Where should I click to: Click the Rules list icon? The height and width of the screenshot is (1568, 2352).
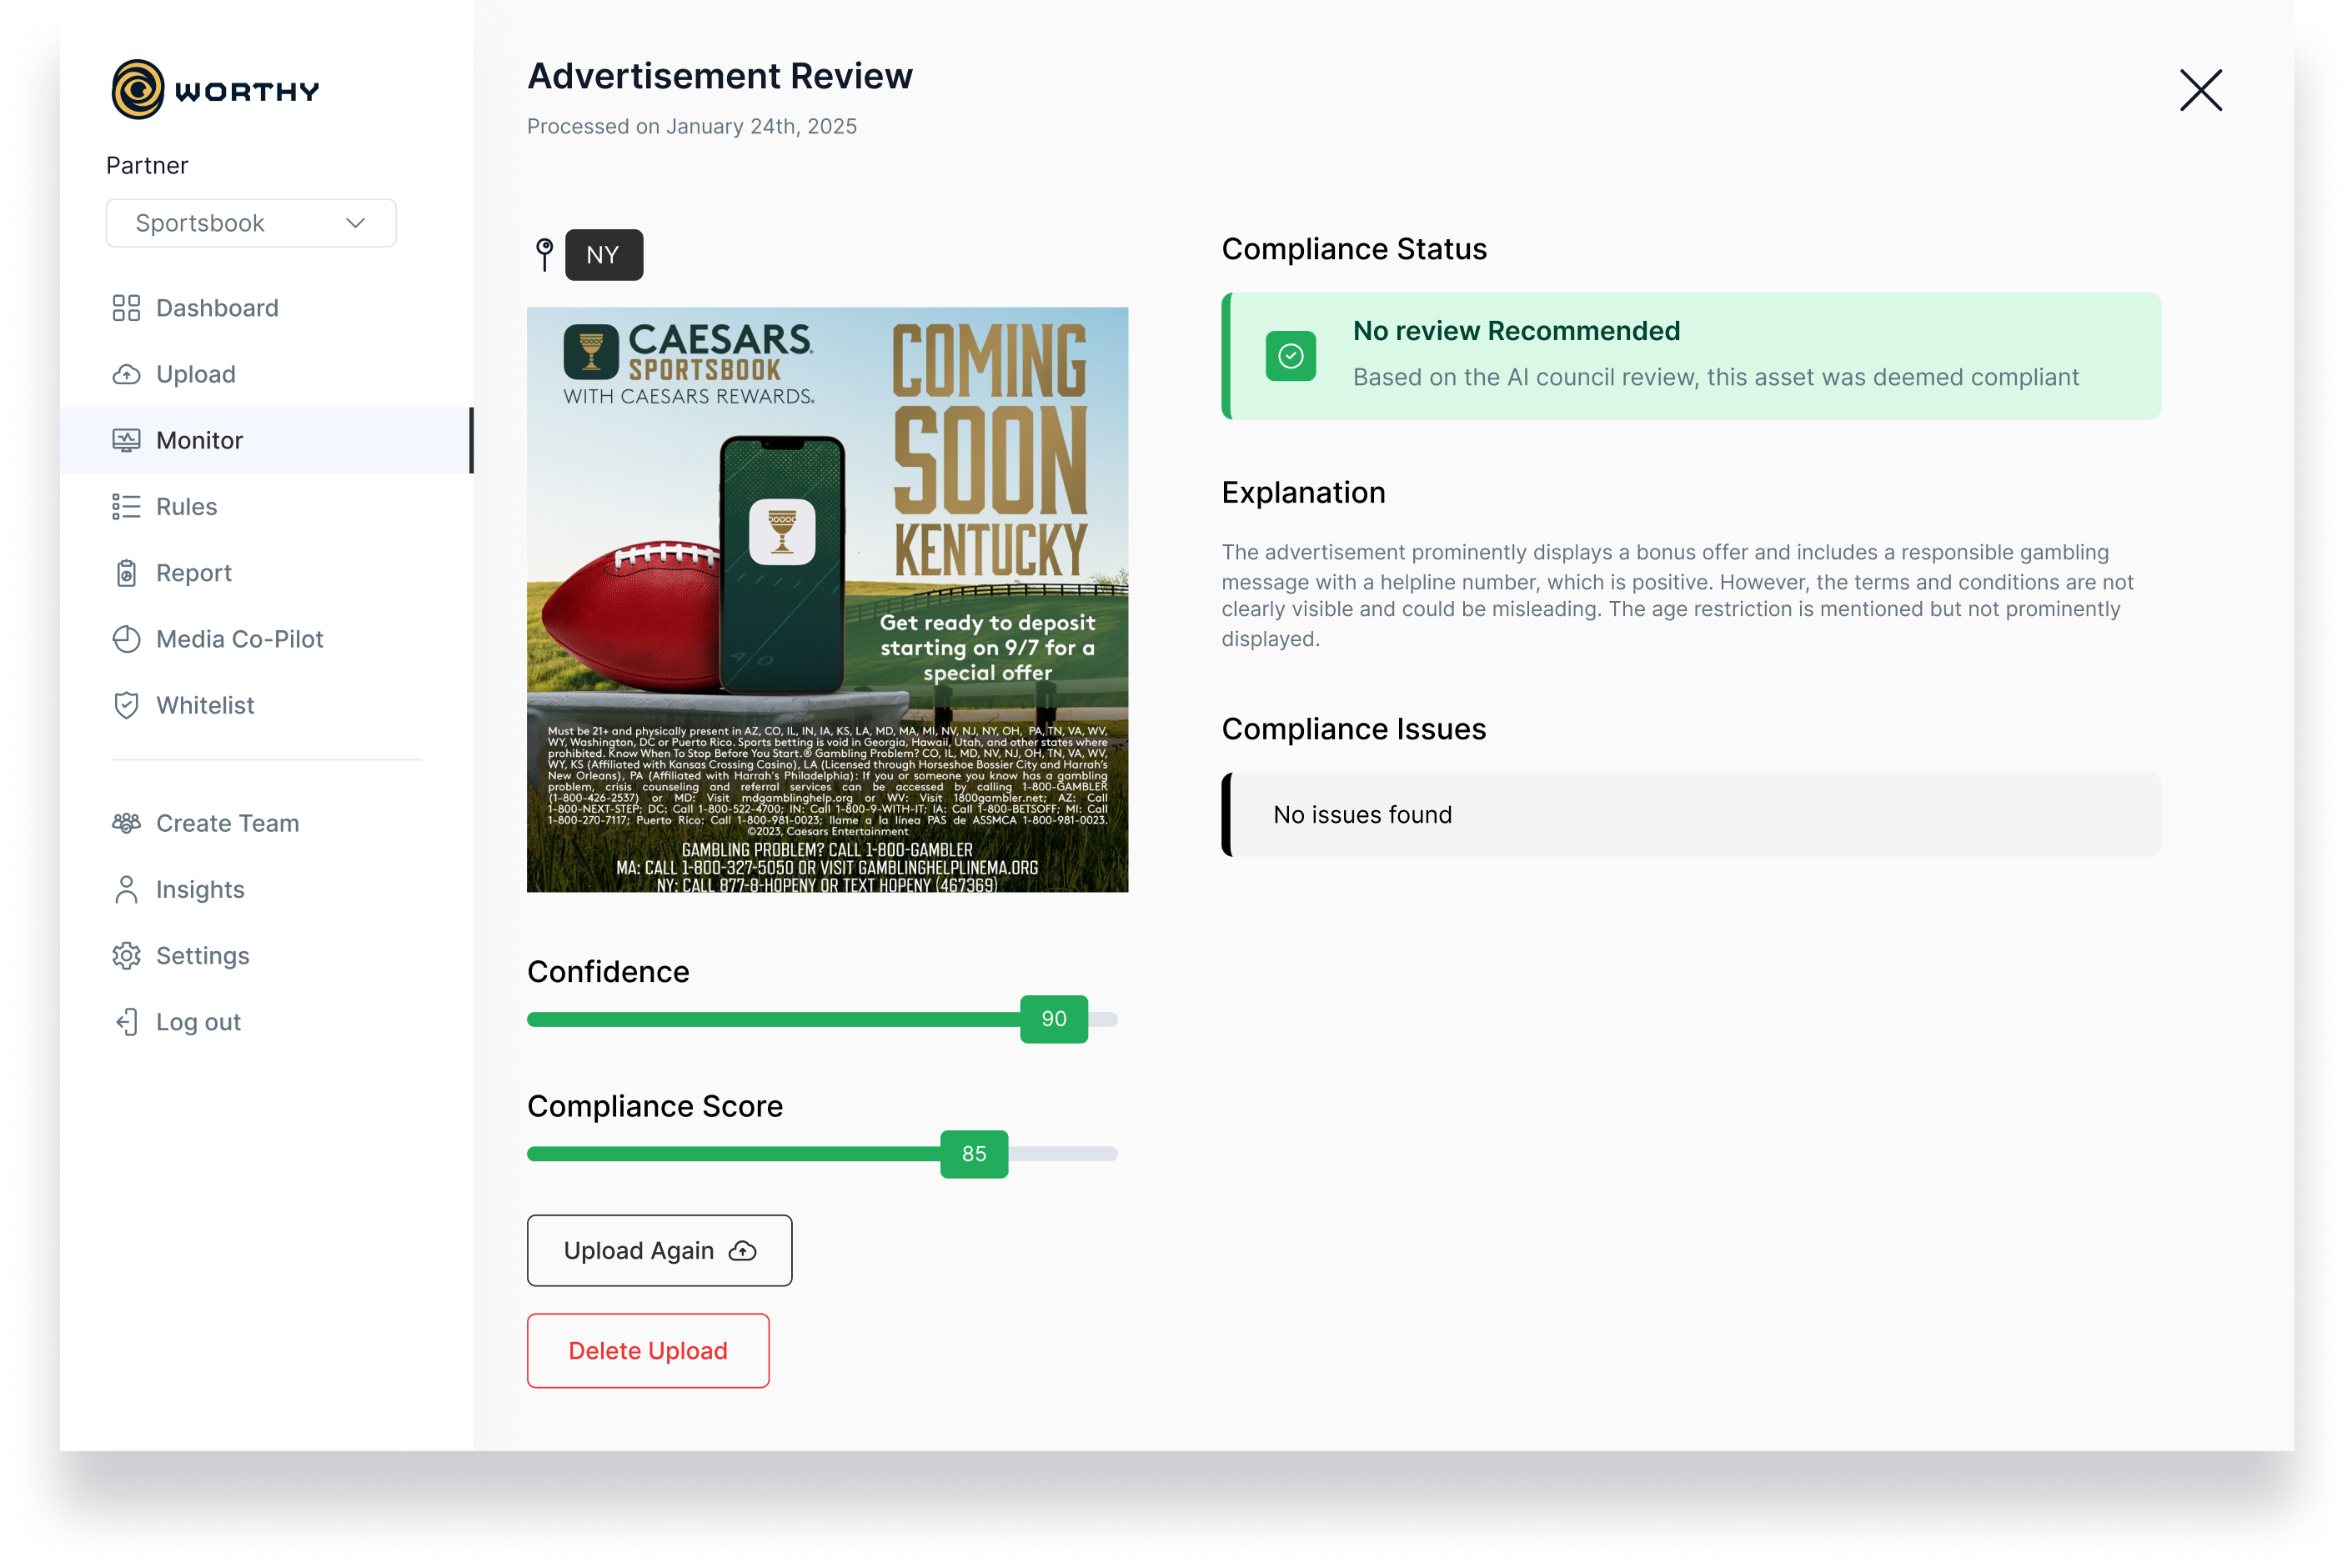(x=126, y=507)
